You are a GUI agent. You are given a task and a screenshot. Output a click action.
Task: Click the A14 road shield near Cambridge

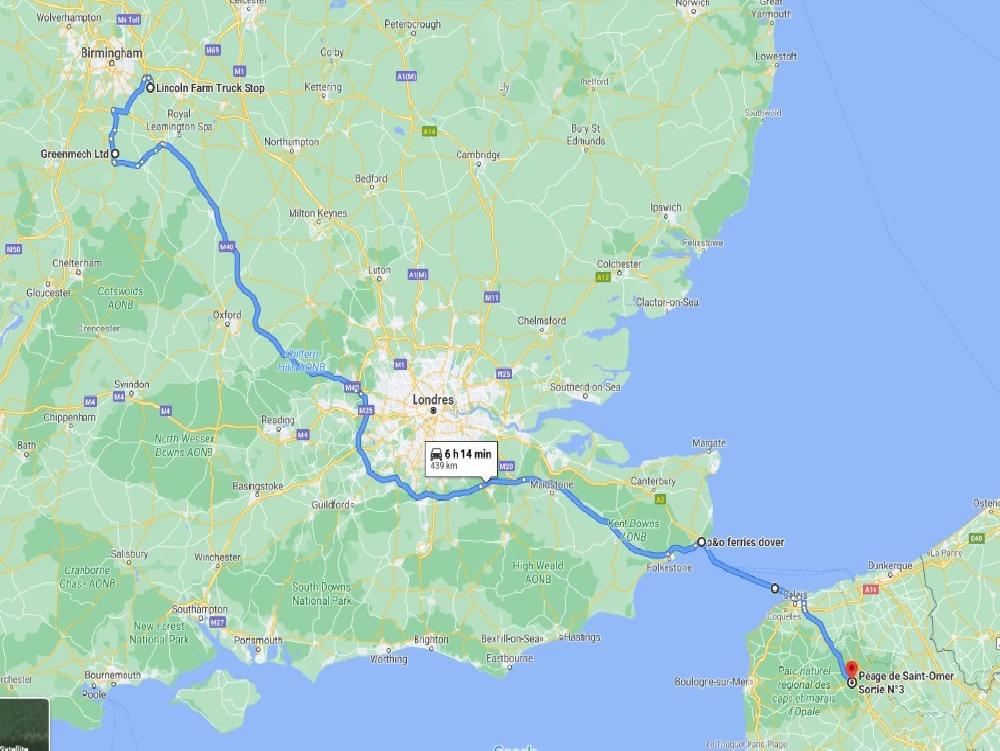[x=430, y=131]
